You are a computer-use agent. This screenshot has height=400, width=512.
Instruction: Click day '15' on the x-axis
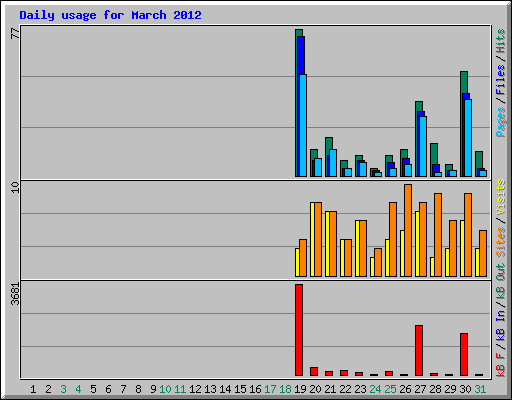(x=240, y=389)
